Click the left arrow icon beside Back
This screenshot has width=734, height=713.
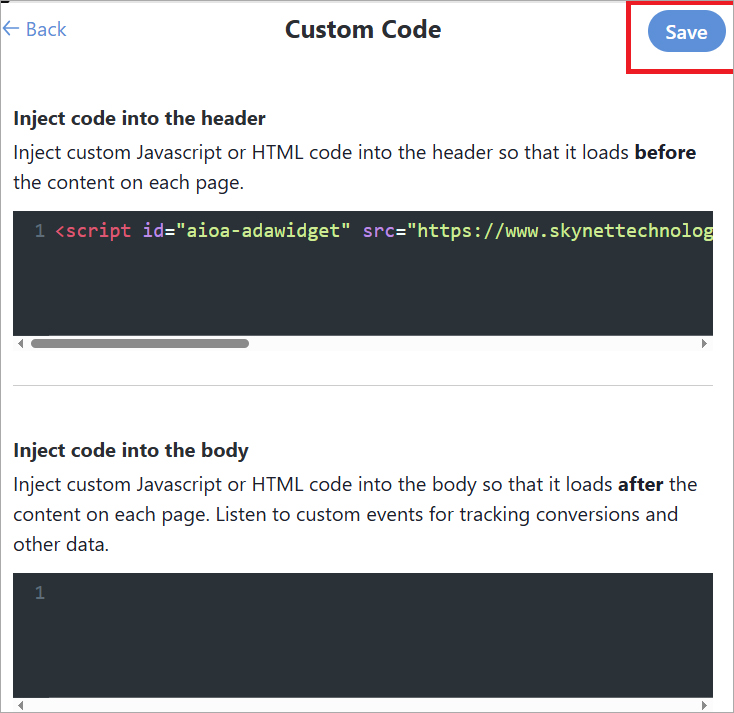pos(11,29)
